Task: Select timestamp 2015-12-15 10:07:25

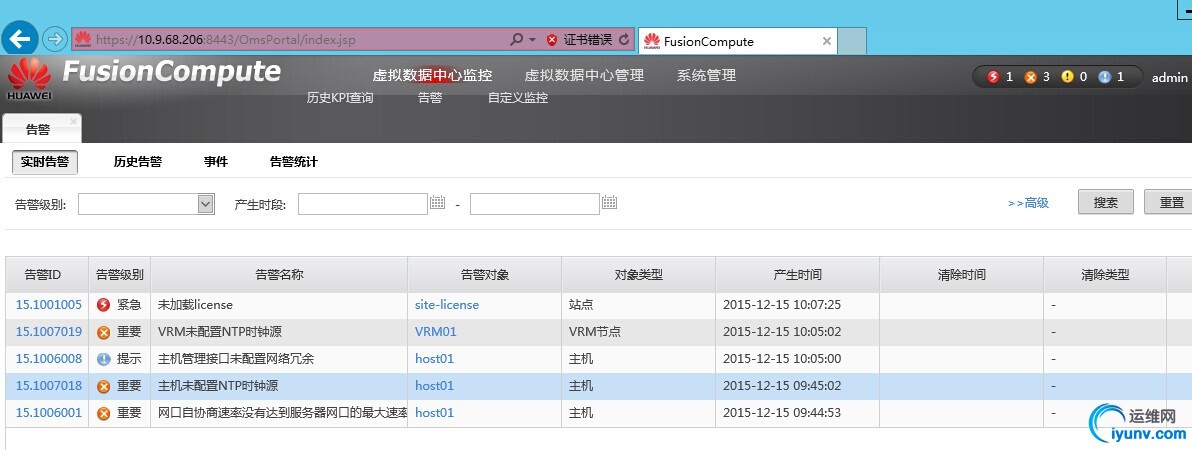Action: 781,305
